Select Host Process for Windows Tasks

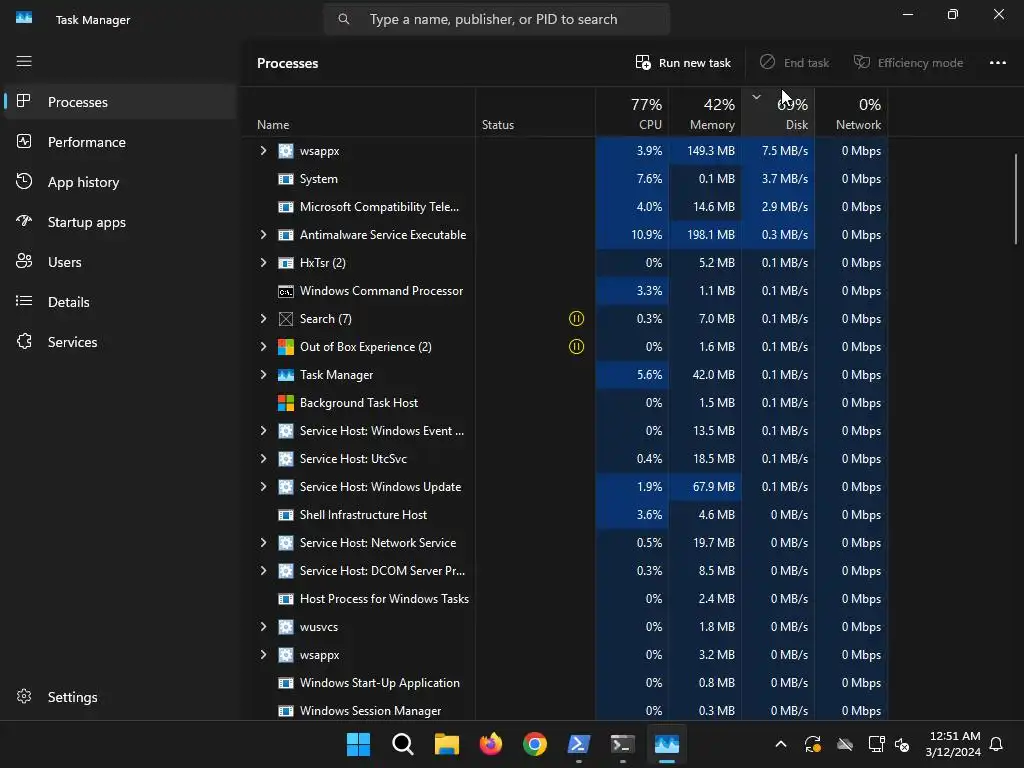click(x=566, y=599)
